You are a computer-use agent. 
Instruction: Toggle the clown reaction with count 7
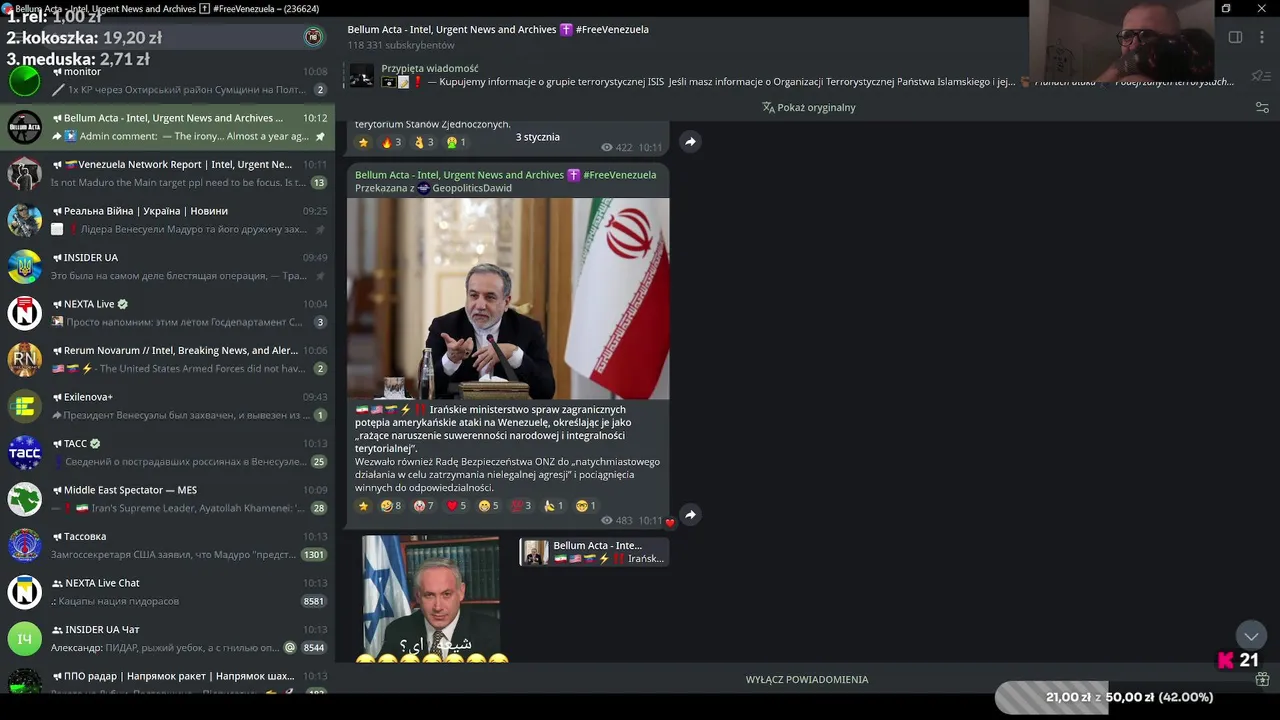(x=424, y=506)
